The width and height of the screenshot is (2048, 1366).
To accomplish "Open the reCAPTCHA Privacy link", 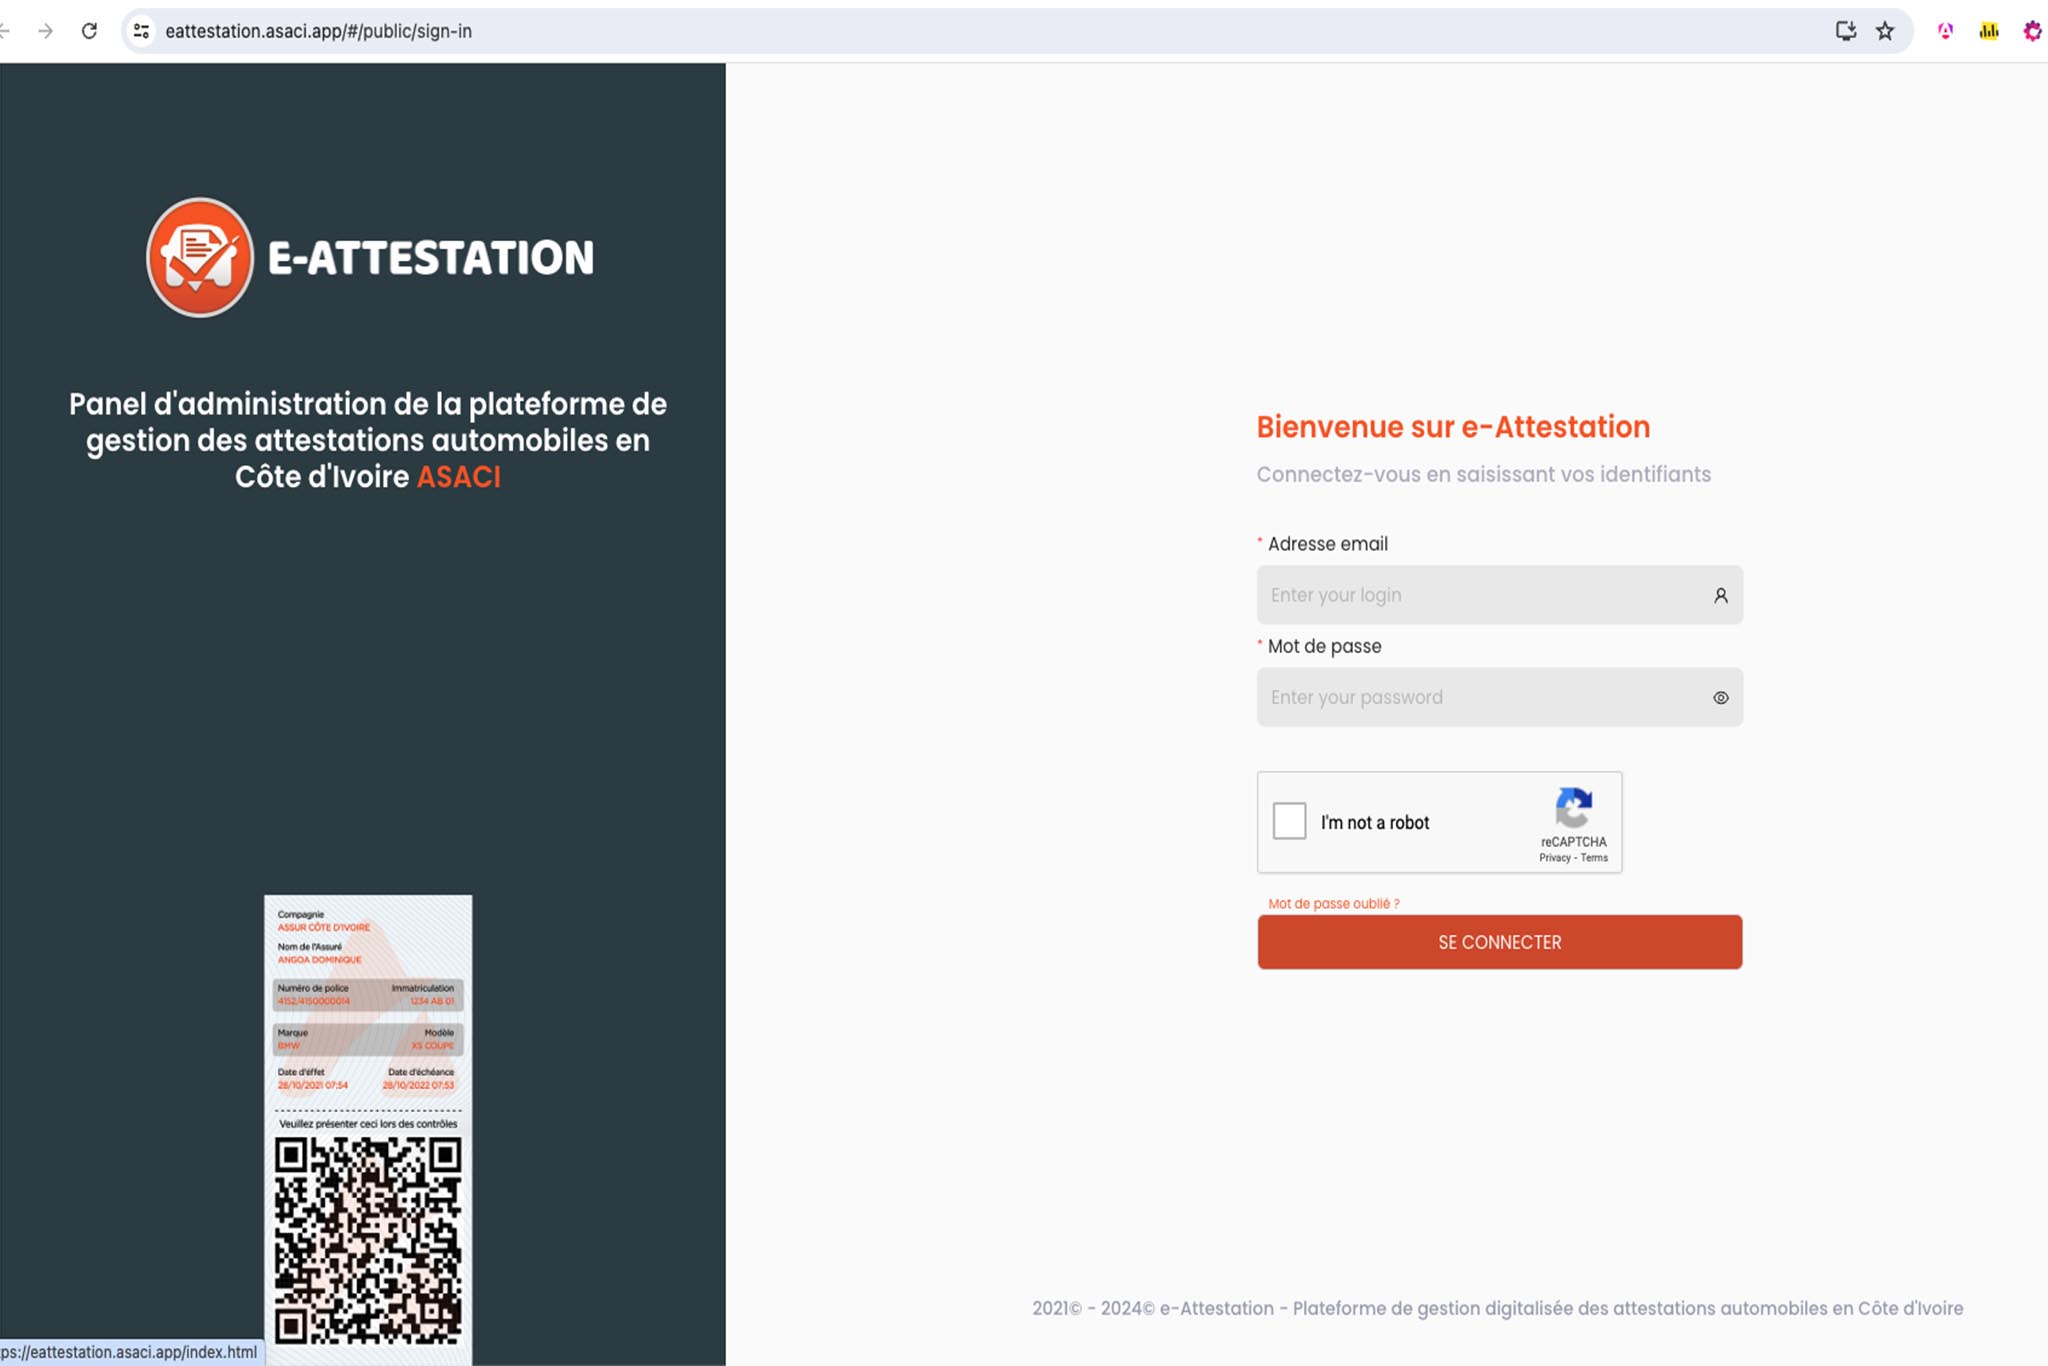I will pyautogui.click(x=1554, y=858).
